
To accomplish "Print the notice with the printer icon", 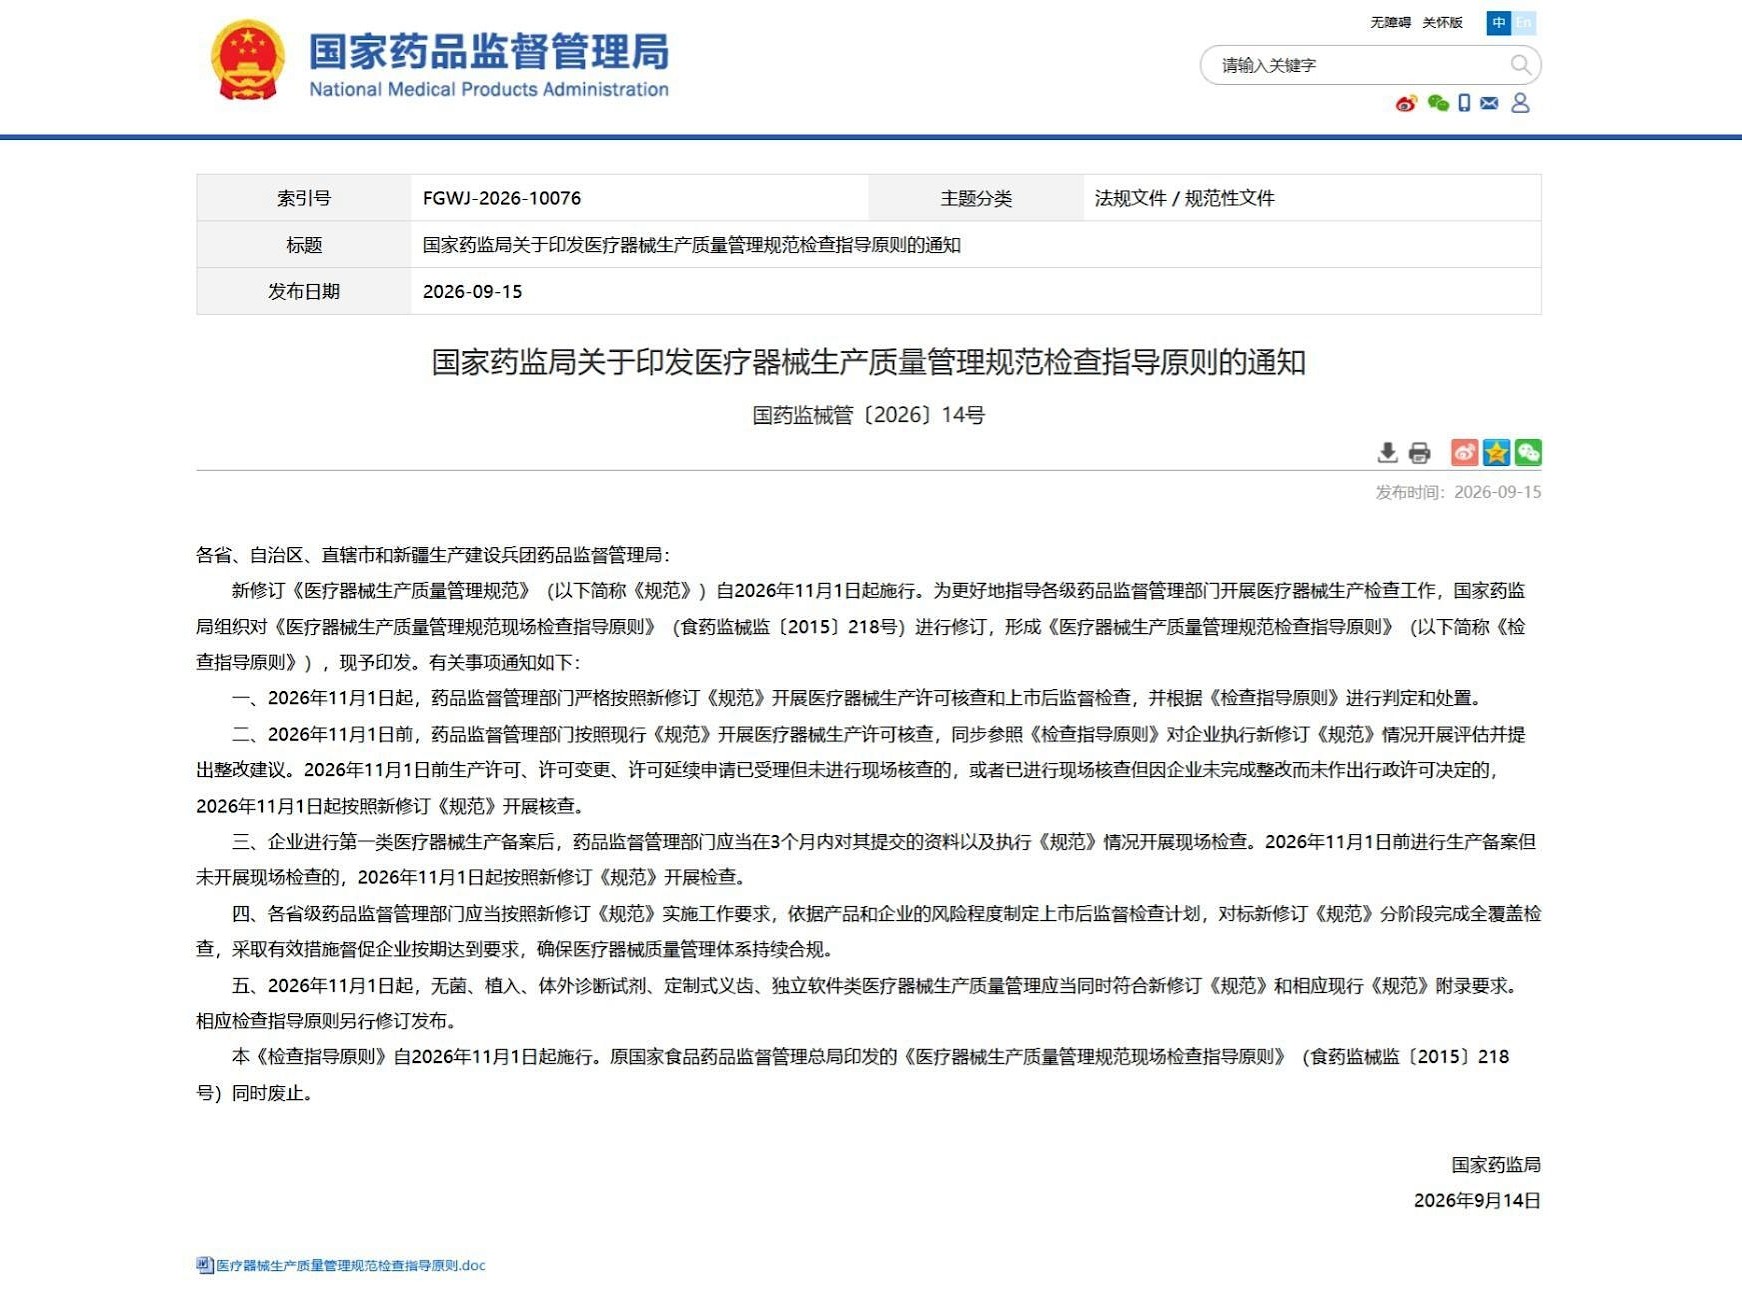I will point(1419,453).
